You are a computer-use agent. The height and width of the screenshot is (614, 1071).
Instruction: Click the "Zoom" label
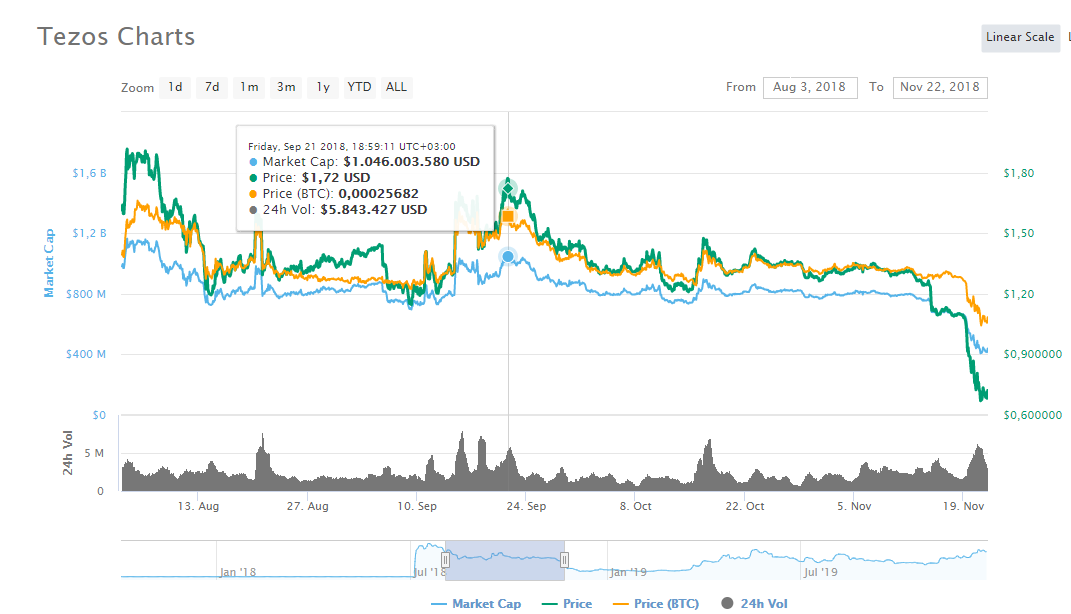137,88
